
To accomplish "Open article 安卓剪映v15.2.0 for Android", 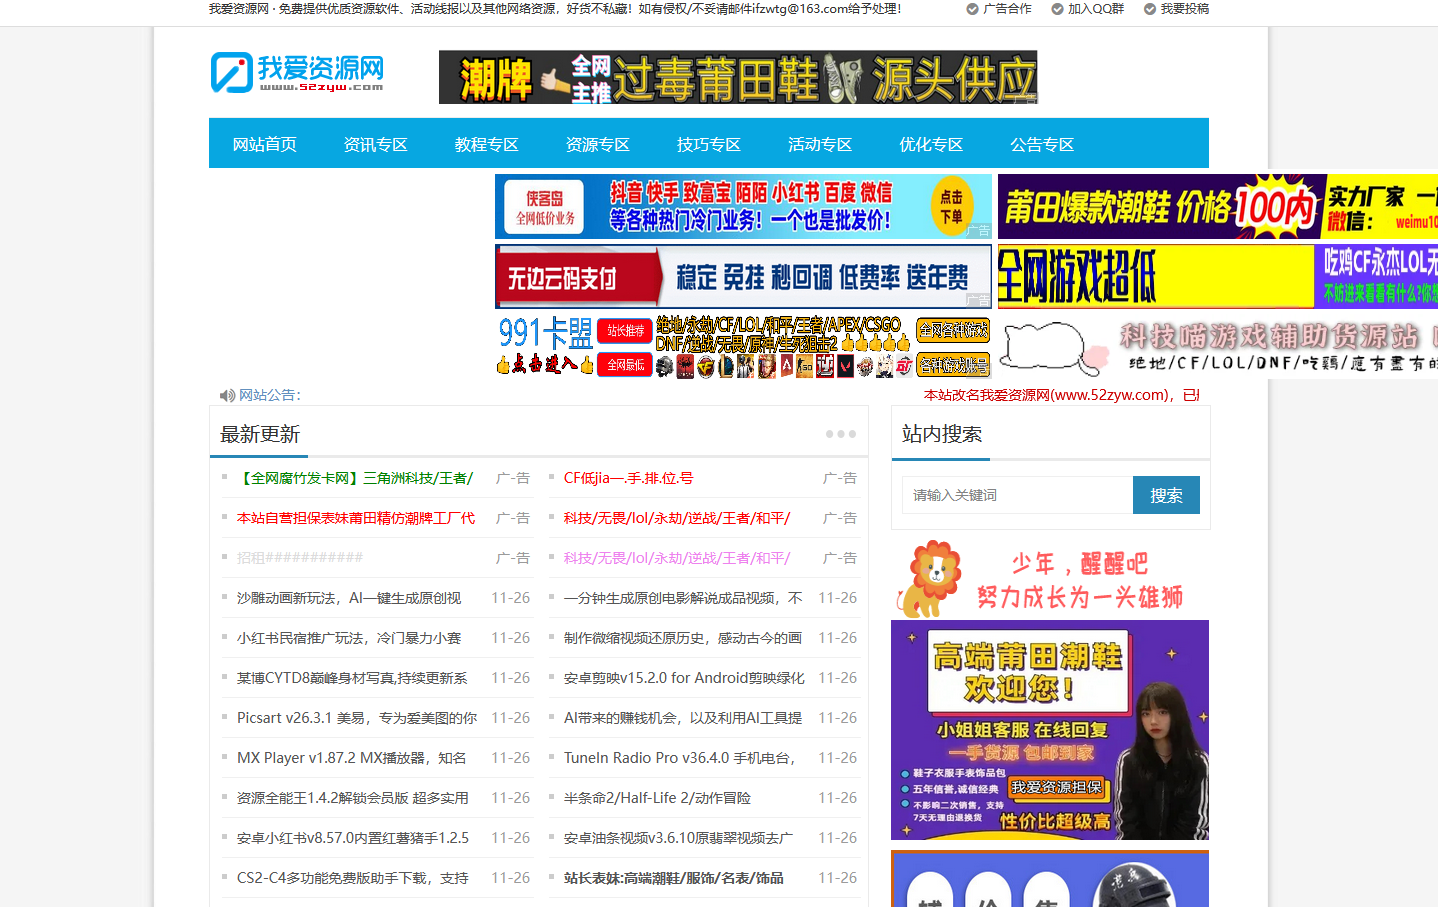I will (x=684, y=678).
